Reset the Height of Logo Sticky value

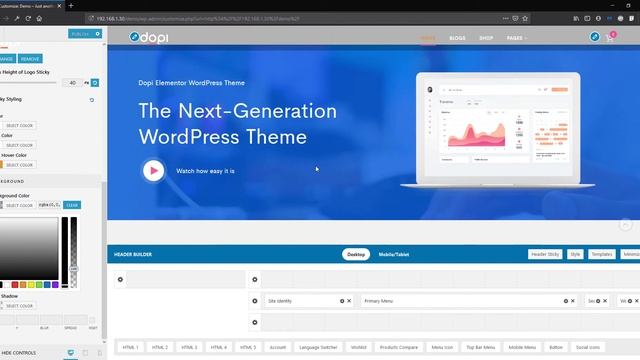[x=95, y=83]
